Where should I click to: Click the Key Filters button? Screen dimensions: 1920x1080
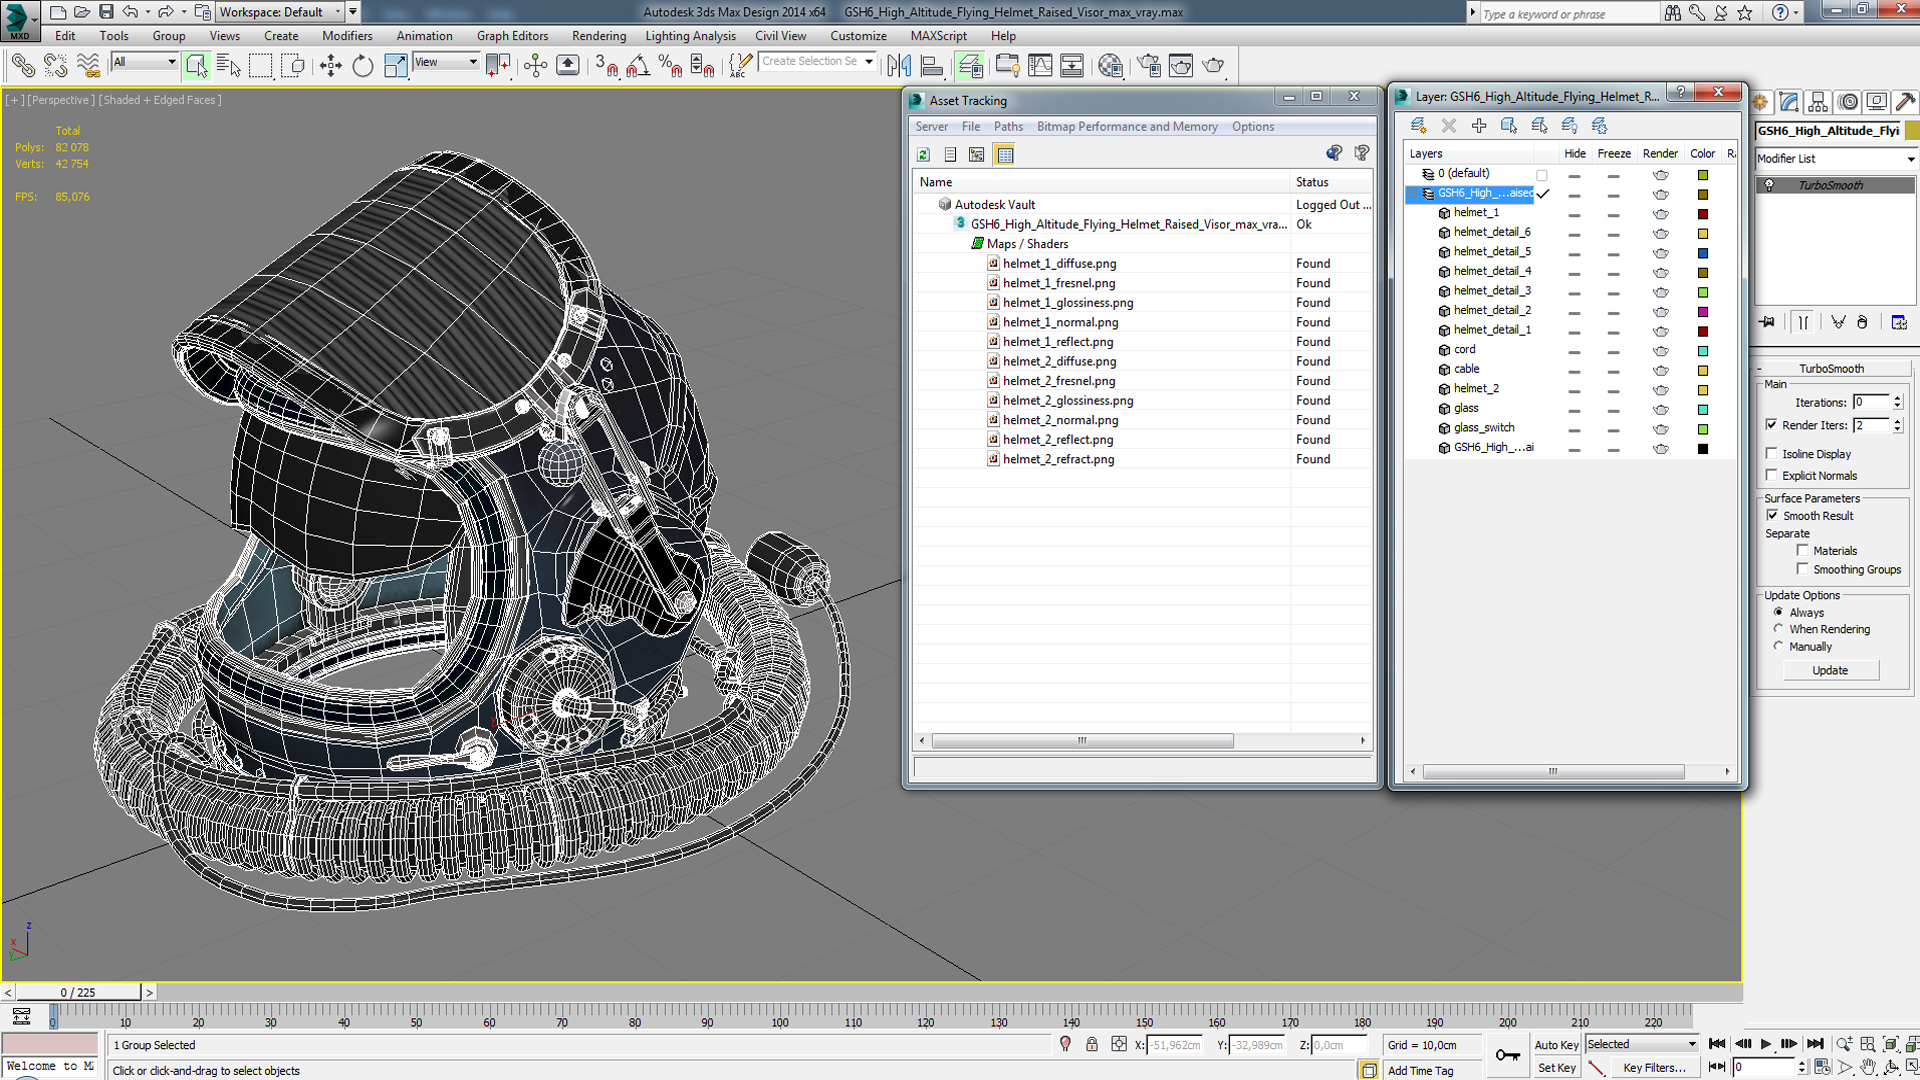click(x=1655, y=1068)
